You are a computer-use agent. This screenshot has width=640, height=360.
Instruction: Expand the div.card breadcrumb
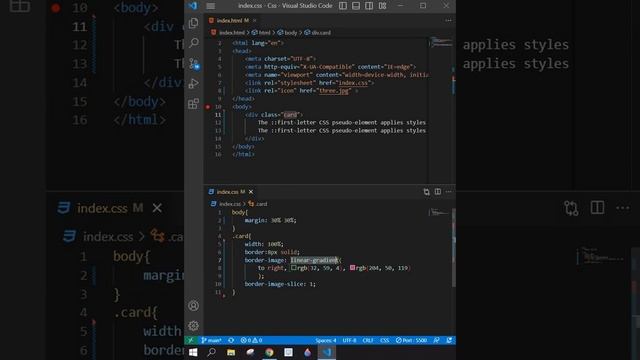(x=318, y=33)
